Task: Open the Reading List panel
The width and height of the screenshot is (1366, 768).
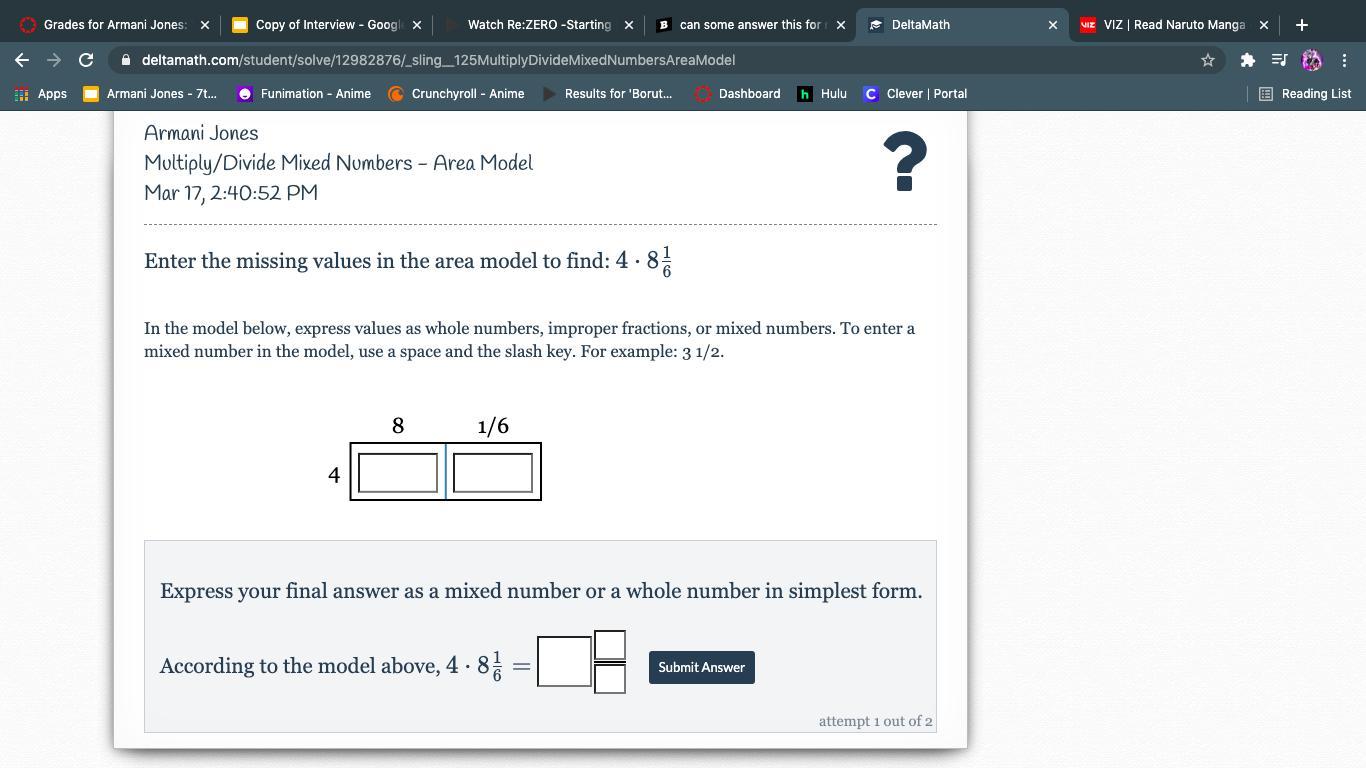Action: point(1305,94)
